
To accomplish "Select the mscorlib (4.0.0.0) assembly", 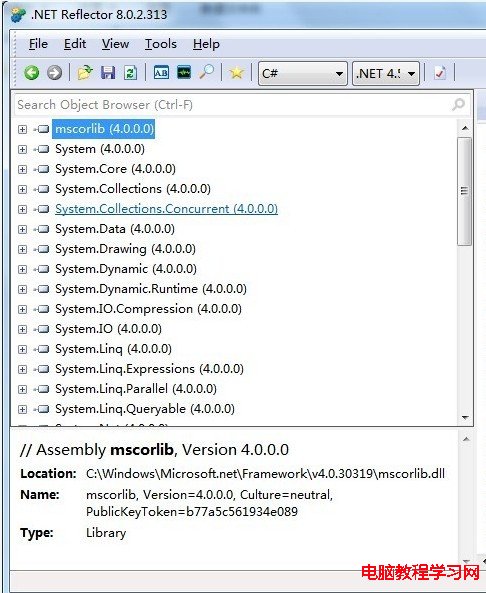I will (104, 129).
